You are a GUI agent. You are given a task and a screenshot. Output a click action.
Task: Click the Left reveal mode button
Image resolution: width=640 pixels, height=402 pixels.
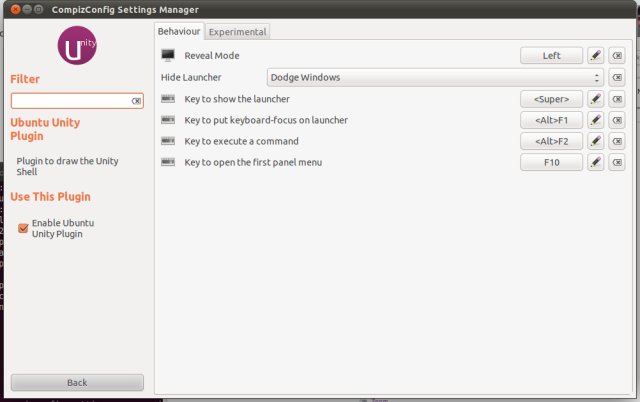(x=551, y=56)
